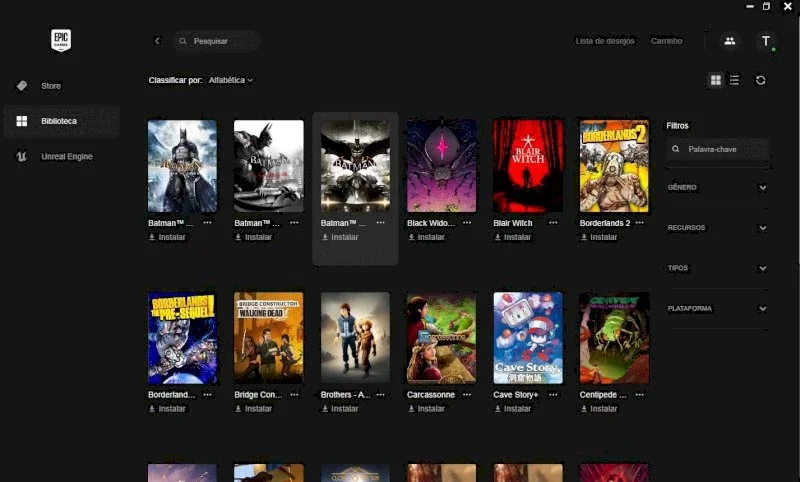Click the Cave Story+ title text
The height and width of the screenshot is (482, 800).
click(x=515, y=395)
